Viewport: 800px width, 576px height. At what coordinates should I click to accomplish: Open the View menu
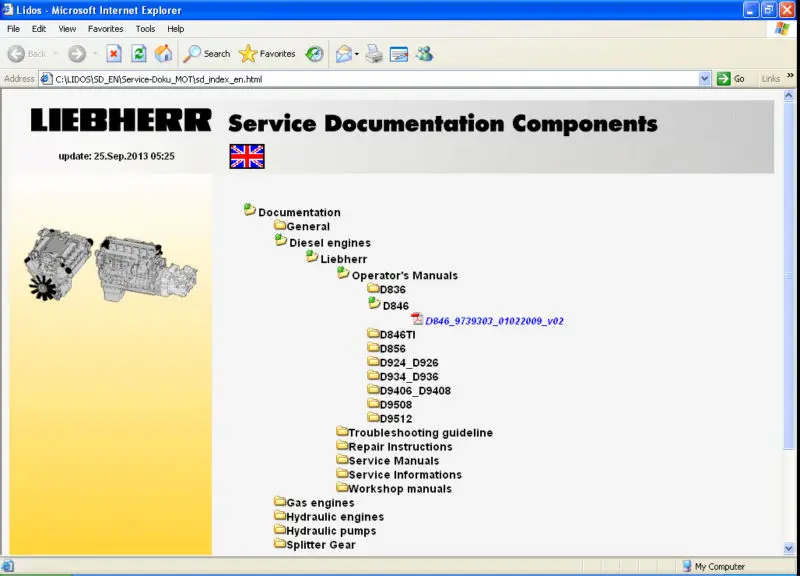[67, 29]
